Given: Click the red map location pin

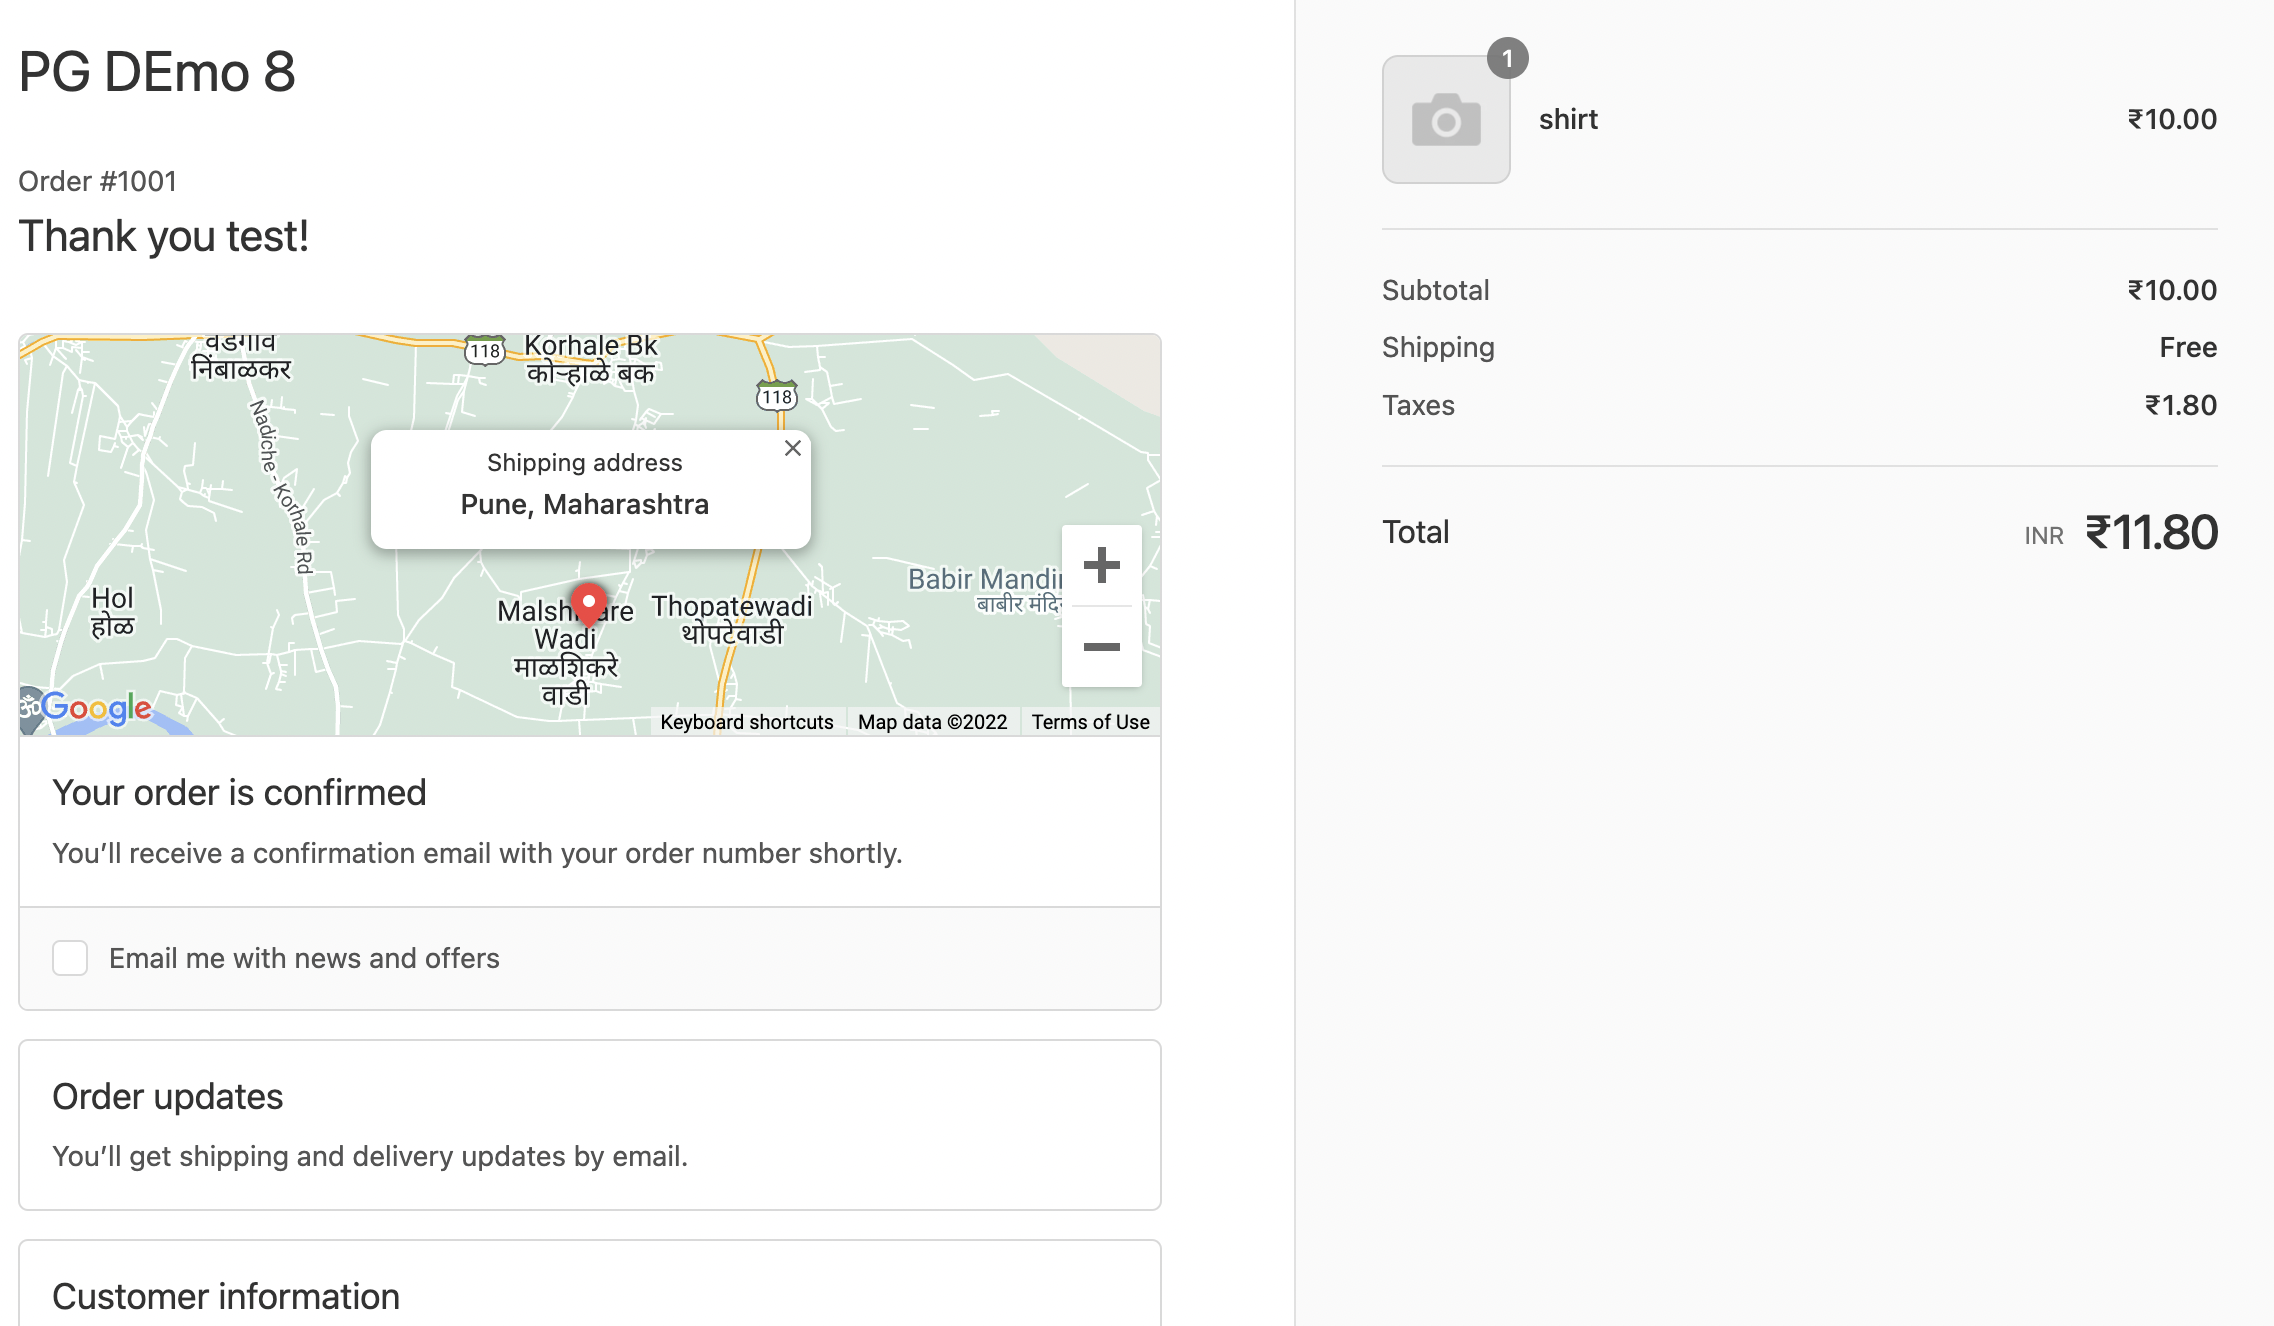Looking at the screenshot, I should click(x=589, y=604).
